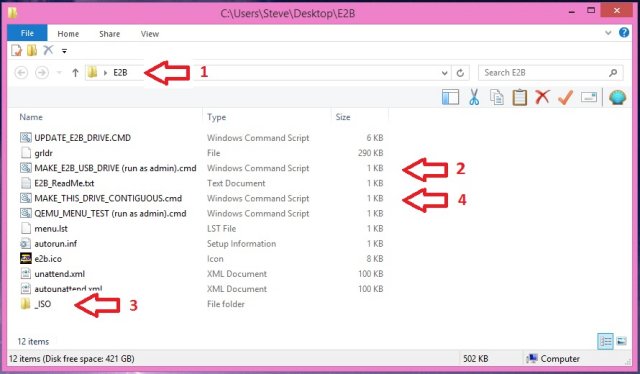Click the clipboard Paste icon
The height and width of the screenshot is (374, 640).
pos(520,98)
